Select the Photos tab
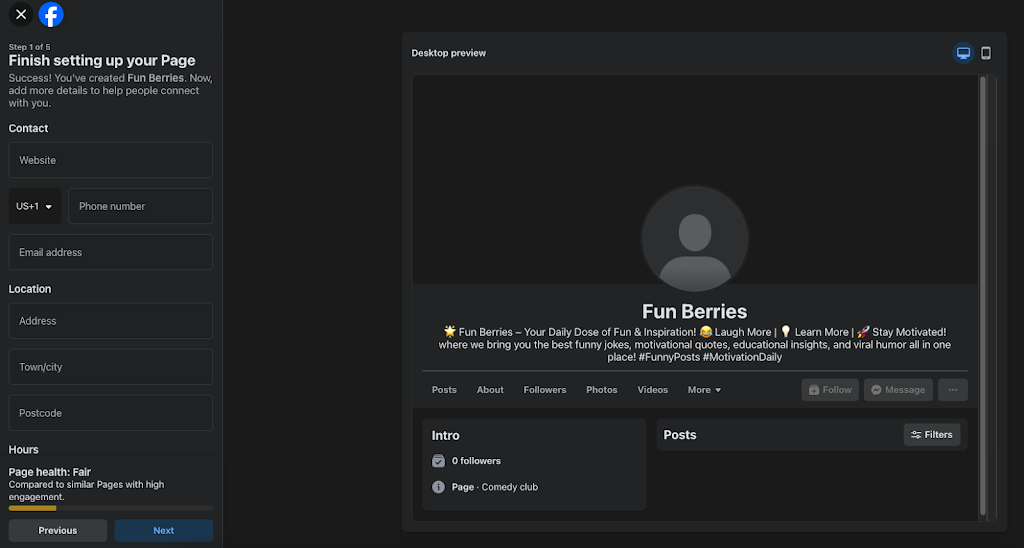This screenshot has width=1024, height=548. point(601,390)
